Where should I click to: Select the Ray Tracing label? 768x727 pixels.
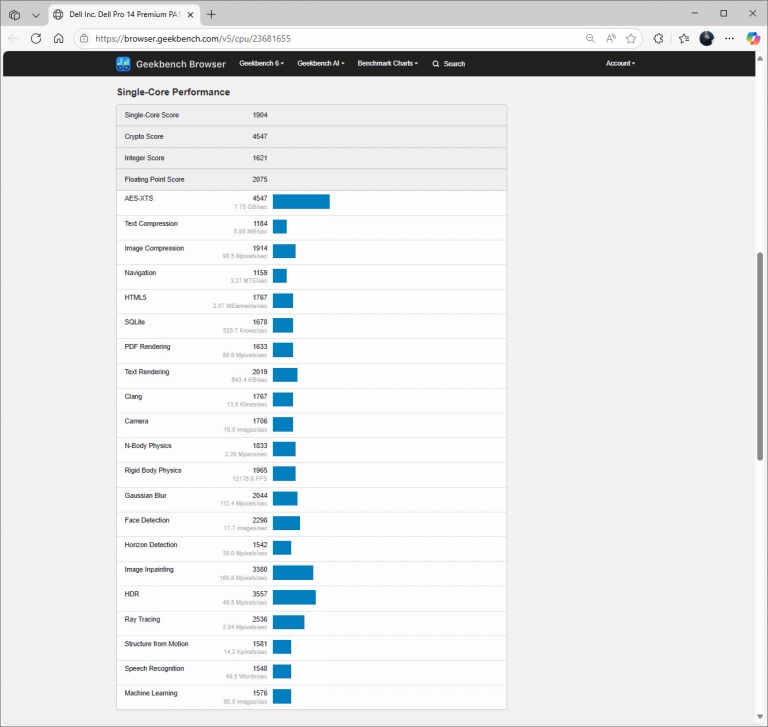(x=142, y=619)
